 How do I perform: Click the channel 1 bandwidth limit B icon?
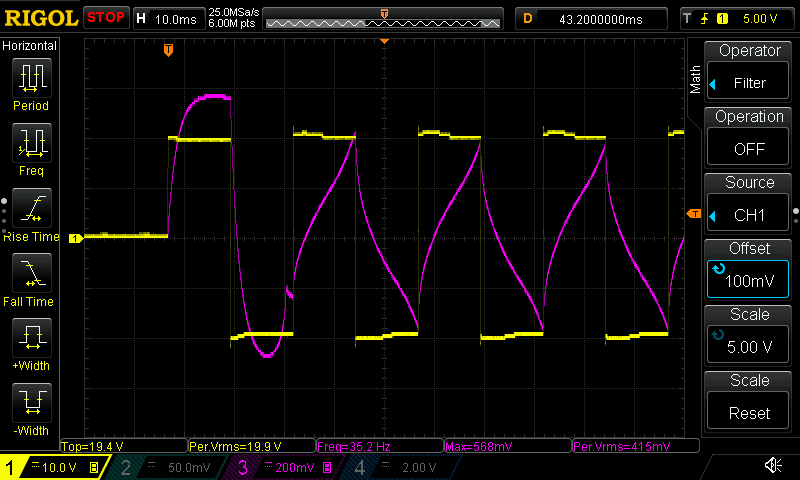tap(94, 467)
